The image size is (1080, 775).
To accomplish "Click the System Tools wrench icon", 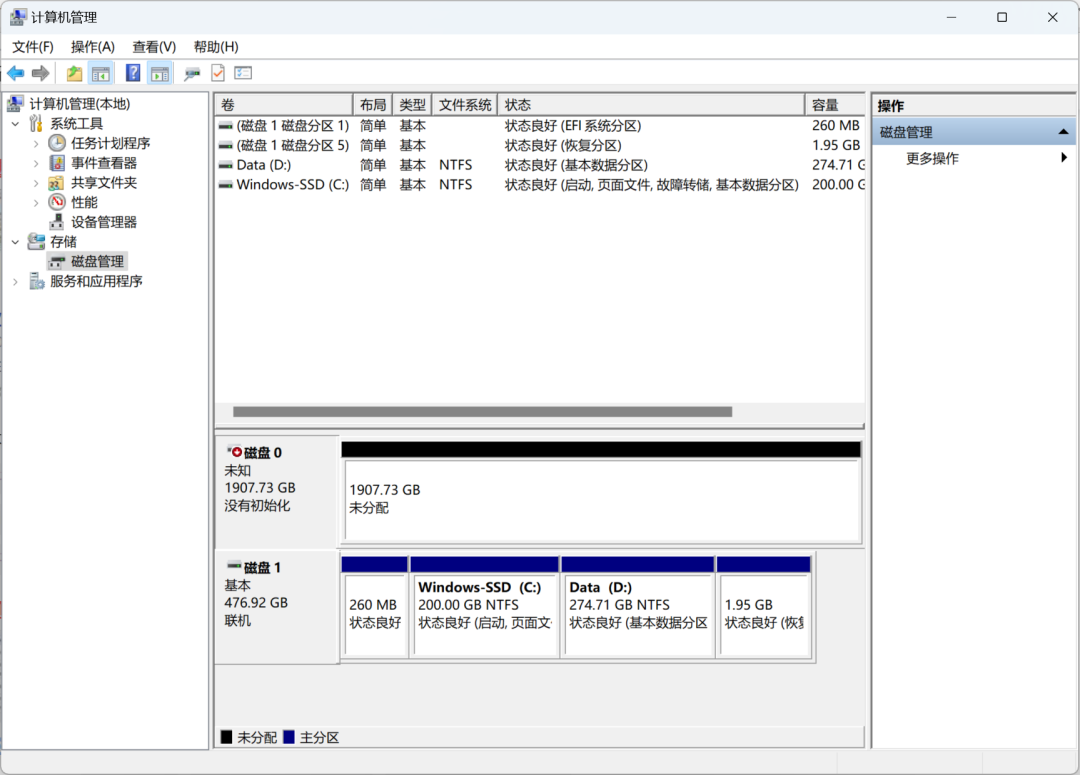I will click(37, 124).
